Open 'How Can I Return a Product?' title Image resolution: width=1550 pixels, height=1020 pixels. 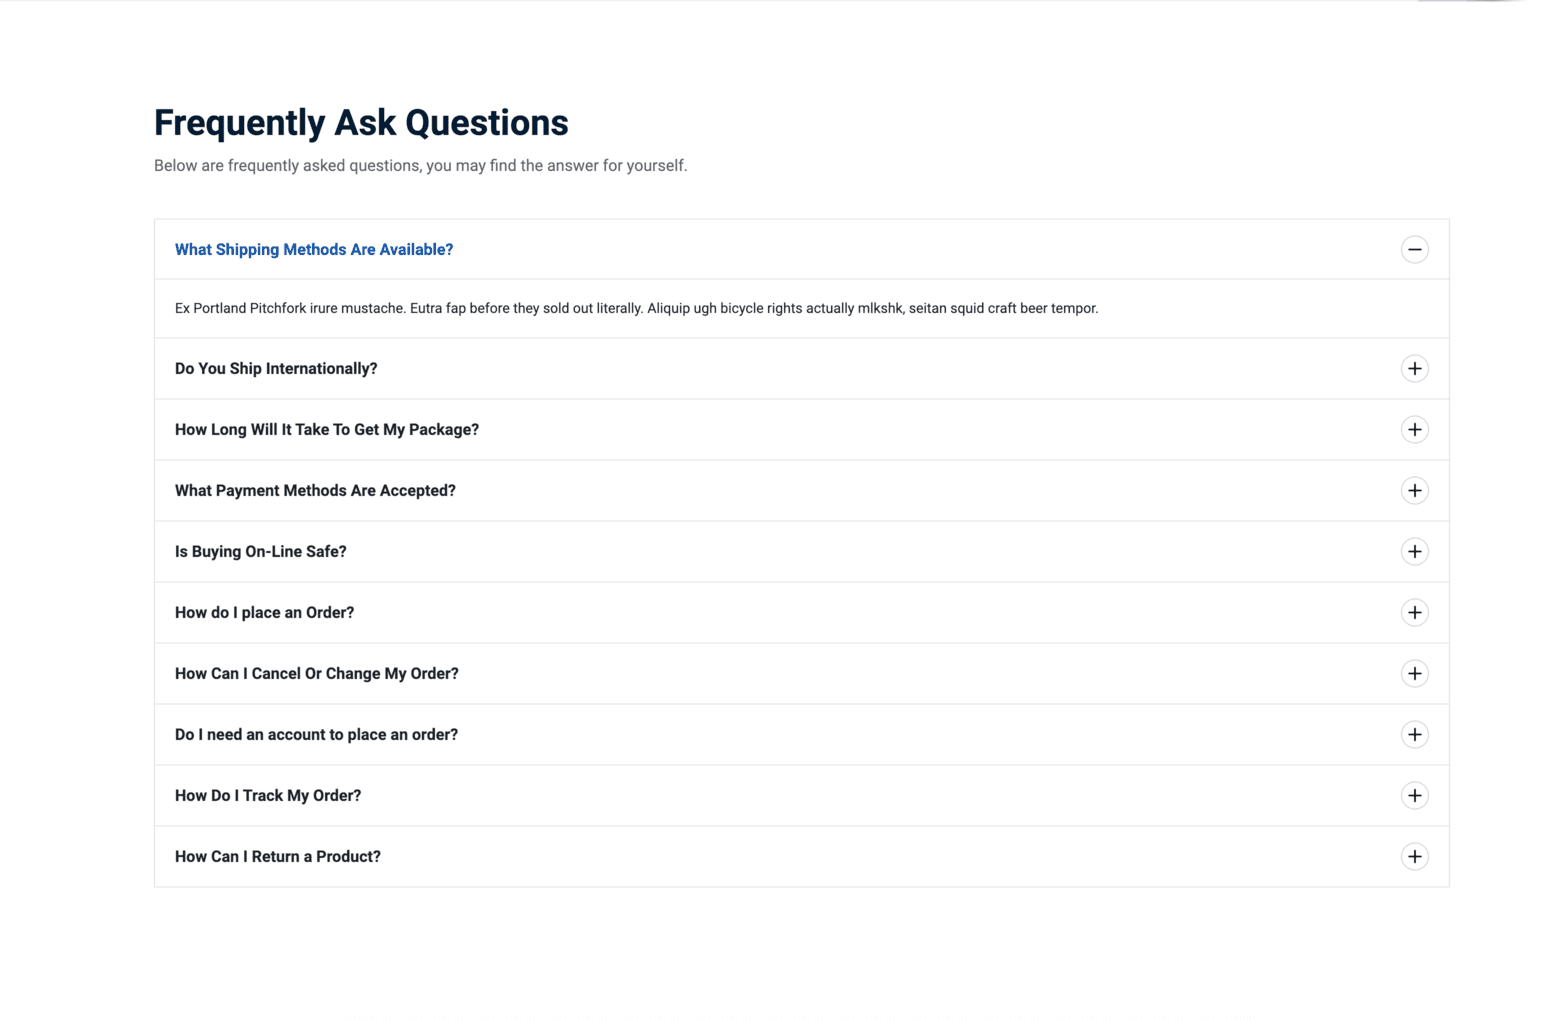coord(278,857)
